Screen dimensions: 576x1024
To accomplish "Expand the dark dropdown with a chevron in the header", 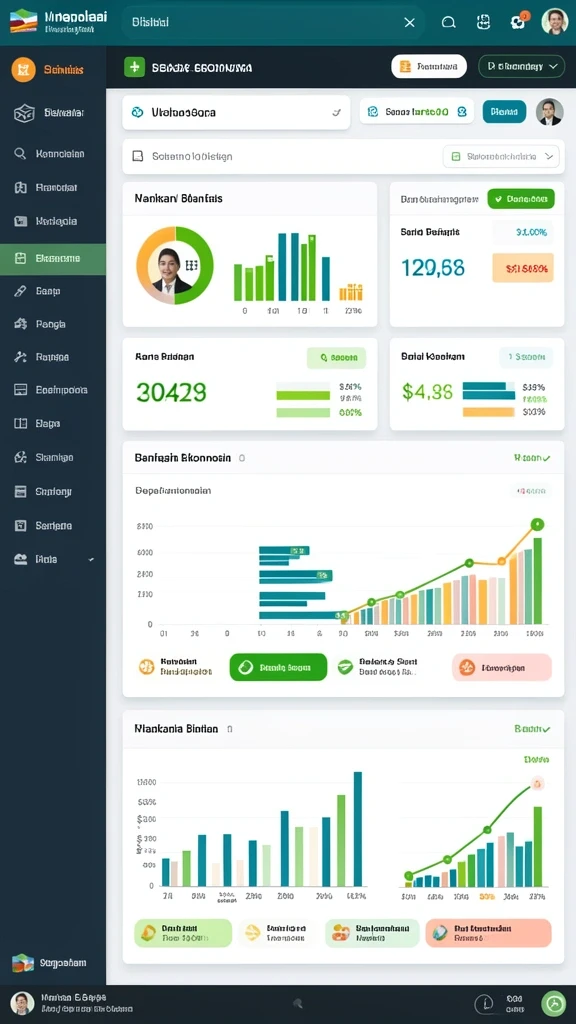I will [x=521, y=67].
